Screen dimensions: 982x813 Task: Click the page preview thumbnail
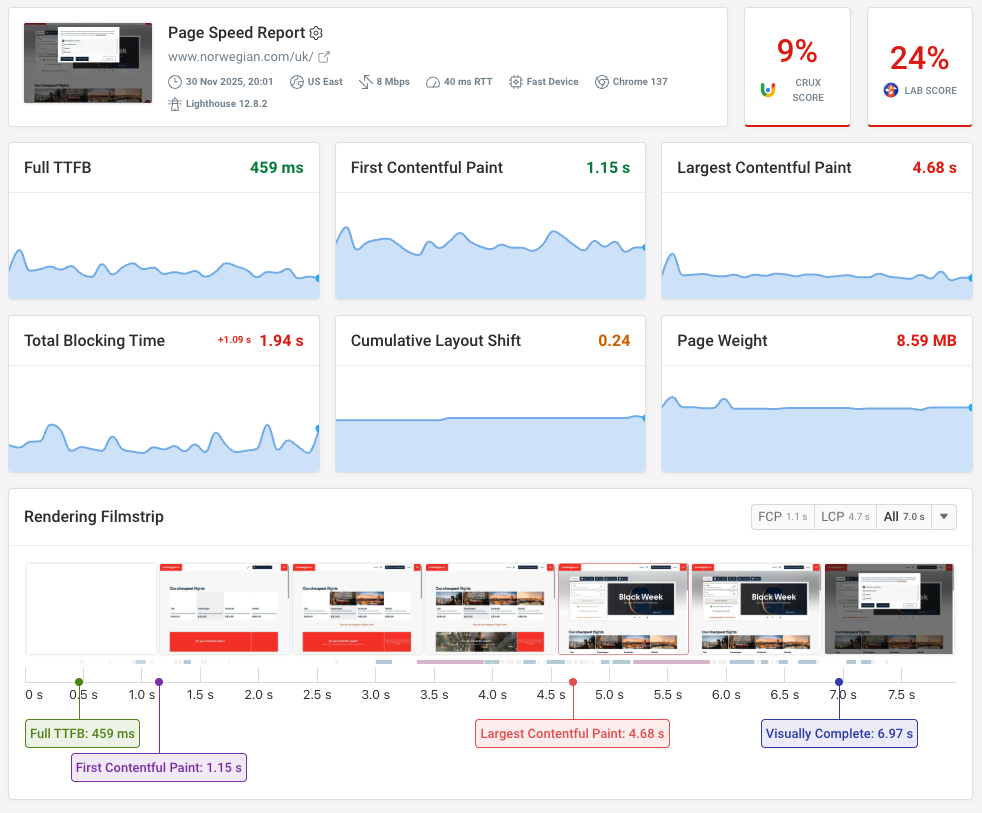(x=87, y=62)
